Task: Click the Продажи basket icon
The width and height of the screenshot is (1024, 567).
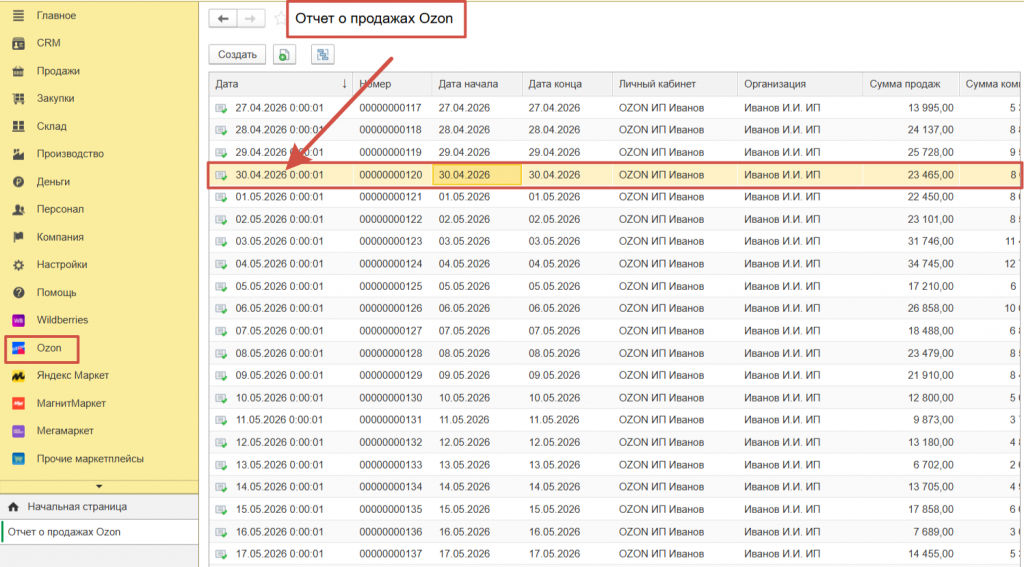Action: [x=18, y=71]
